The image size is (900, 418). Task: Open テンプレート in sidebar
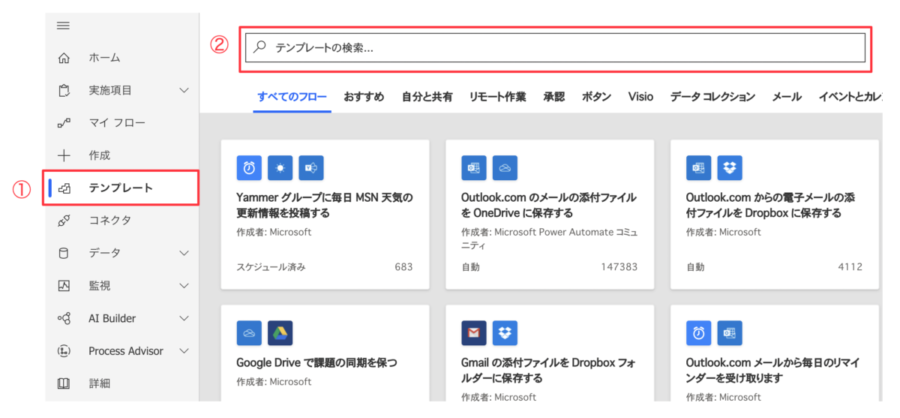[122, 188]
